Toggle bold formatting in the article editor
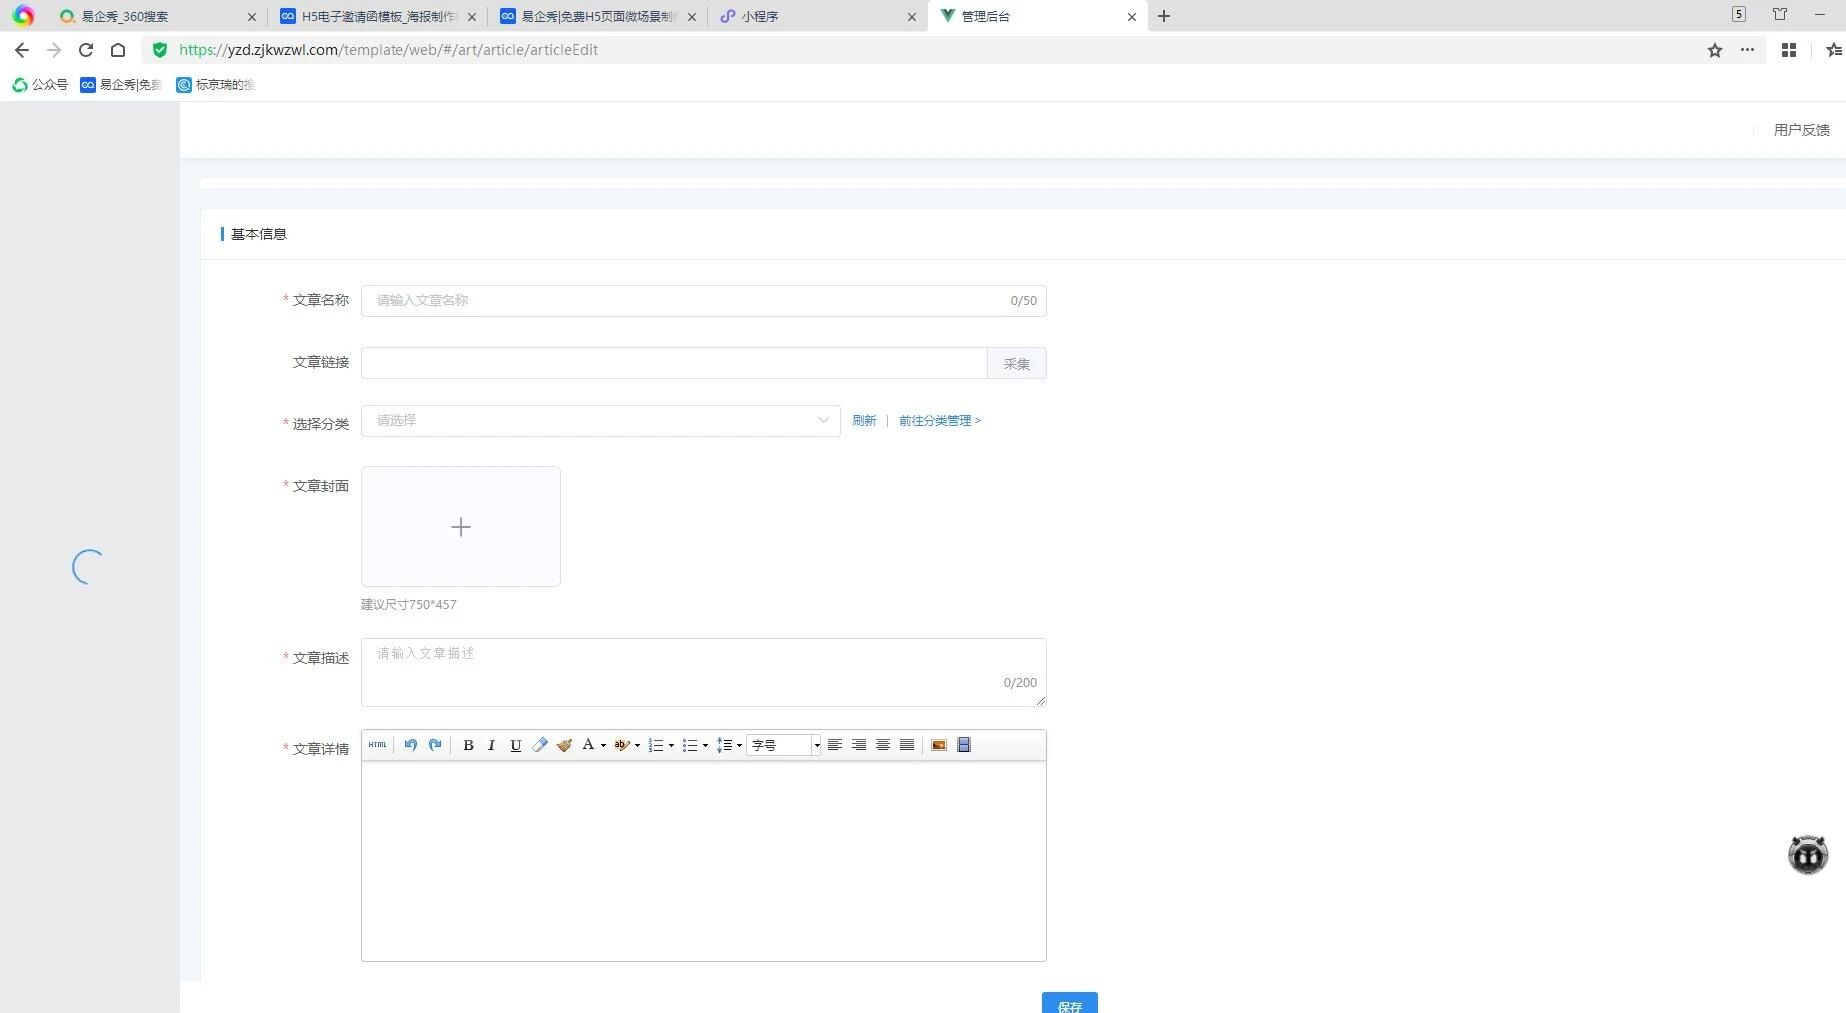Viewport: 1846px width, 1013px height. [468, 745]
